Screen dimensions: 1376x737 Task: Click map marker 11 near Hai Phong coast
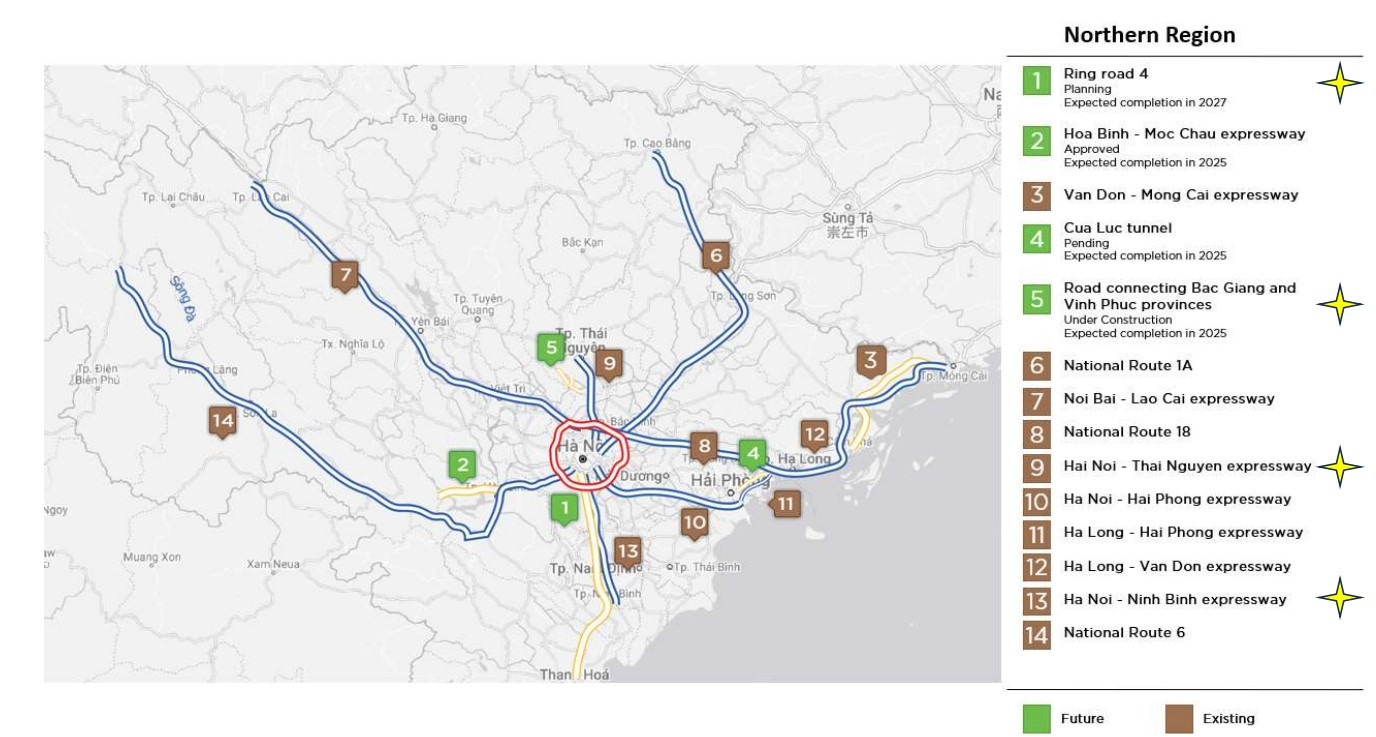[x=786, y=505]
